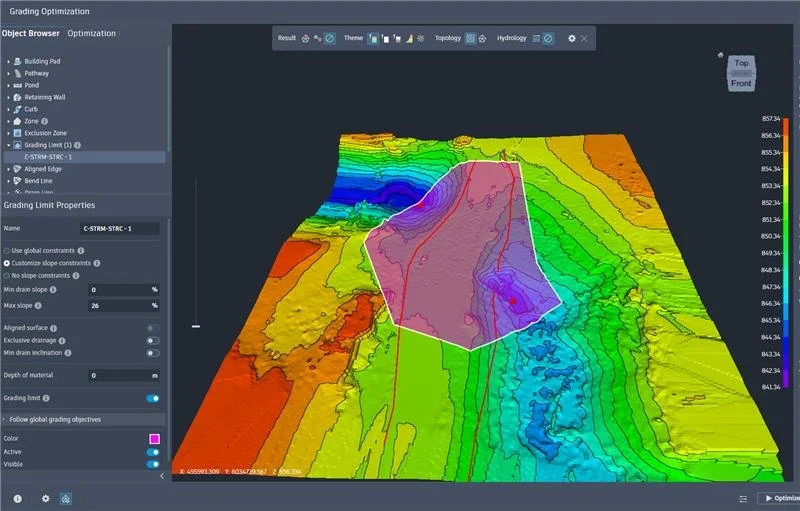Toggle the Grading limit switch

pyautogui.click(x=153, y=398)
